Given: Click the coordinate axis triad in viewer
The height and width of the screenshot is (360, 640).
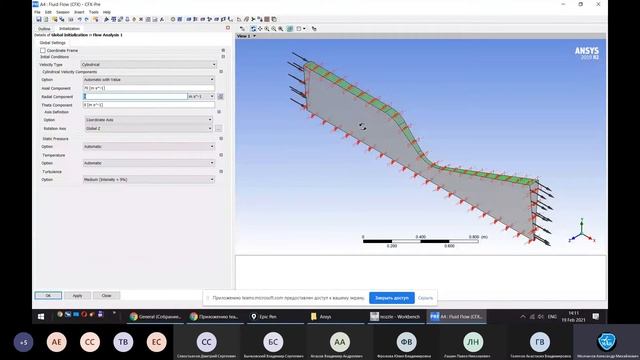Looking at the screenshot, I should point(582,231).
